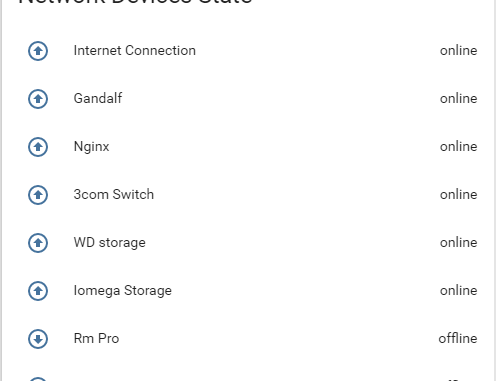
Task: Open the Iomega Storage entry
Action: 122,291
